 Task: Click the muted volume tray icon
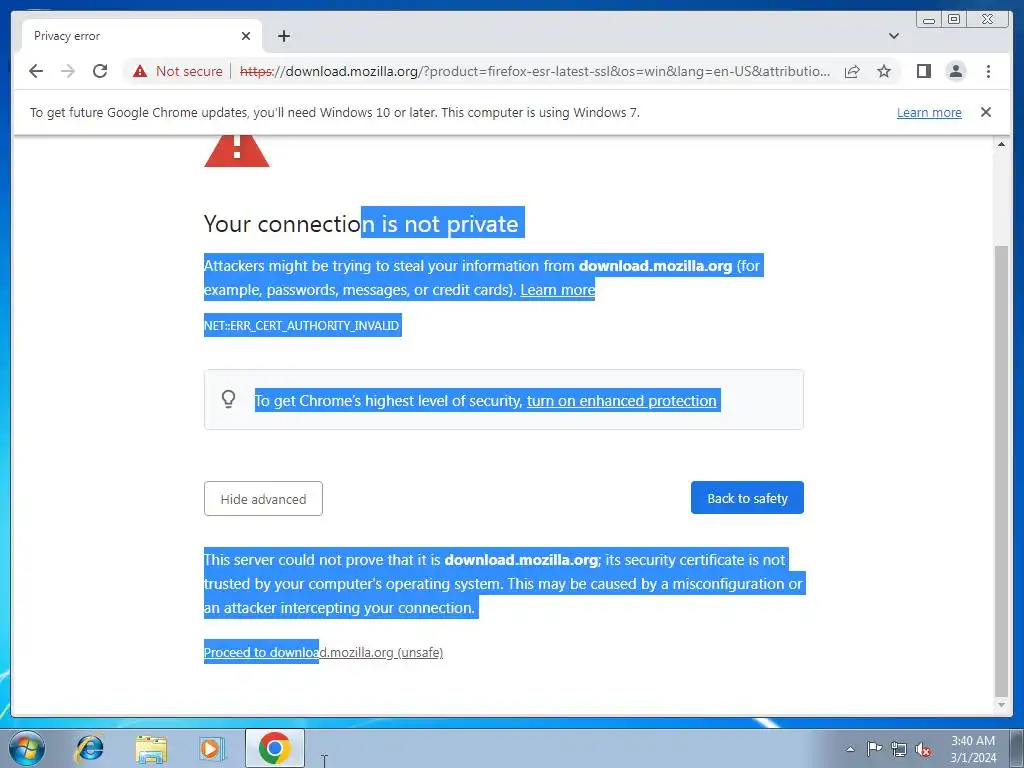(x=923, y=749)
